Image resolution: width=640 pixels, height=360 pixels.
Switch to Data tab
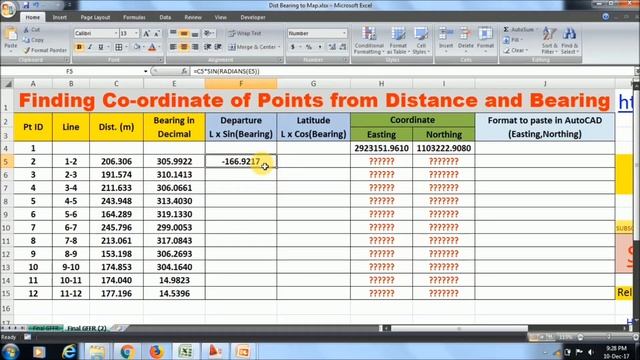click(165, 18)
